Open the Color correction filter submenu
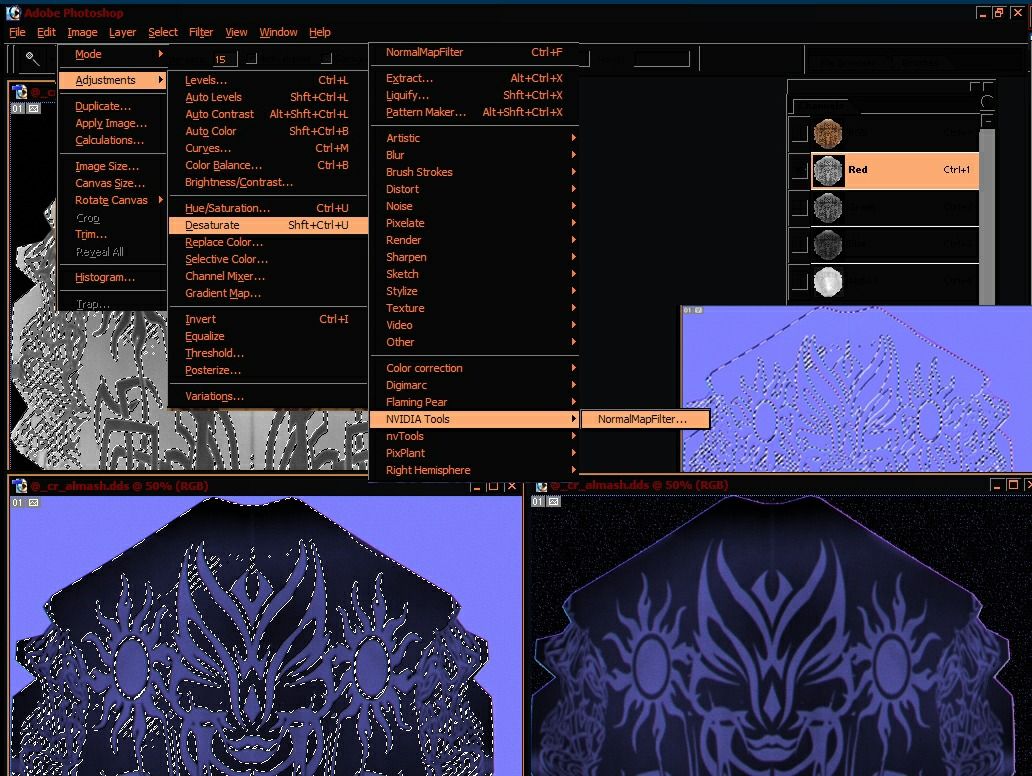The height and width of the screenshot is (776, 1032). [x=474, y=368]
